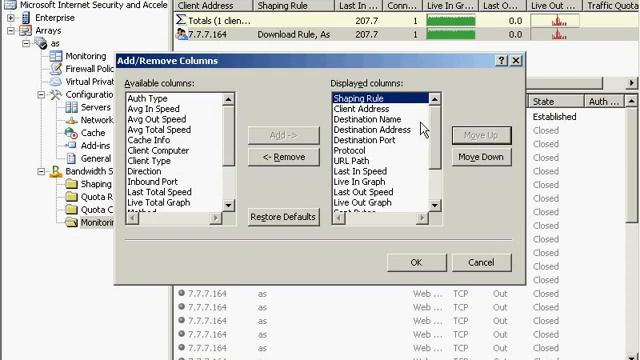The width and height of the screenshot is (640, 360).
Task: Confirm dialog with OK button
Action: pos(416,262)
